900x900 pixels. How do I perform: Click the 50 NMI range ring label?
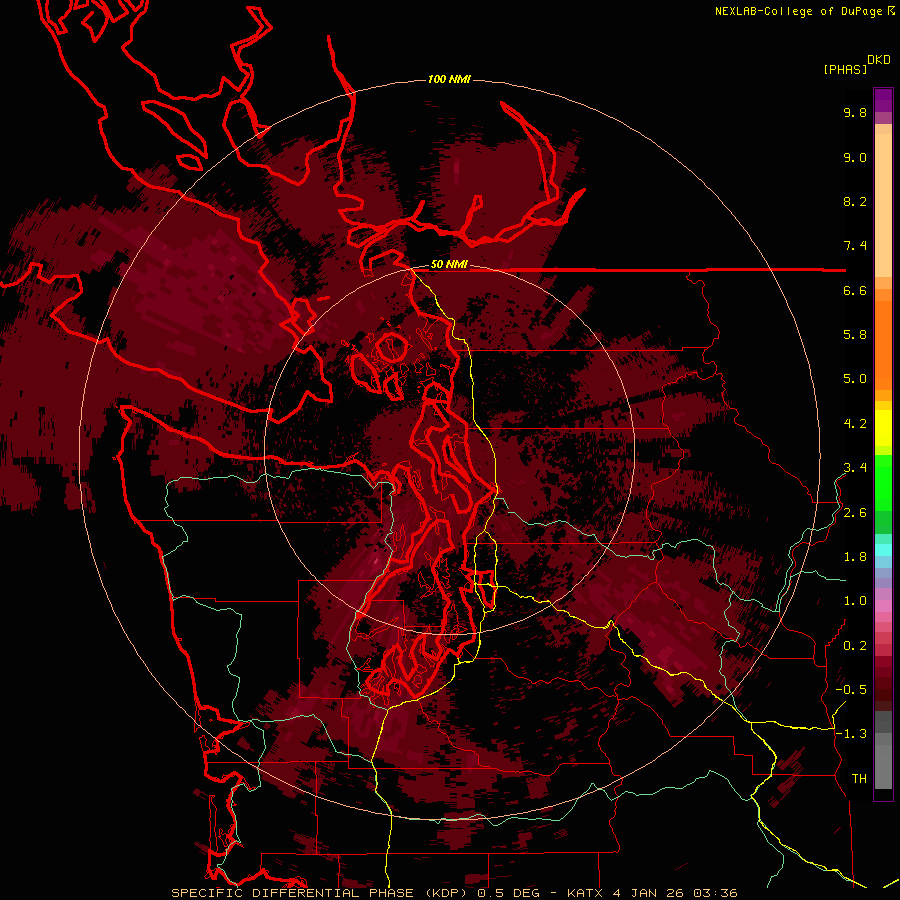[x=449, y=265]
